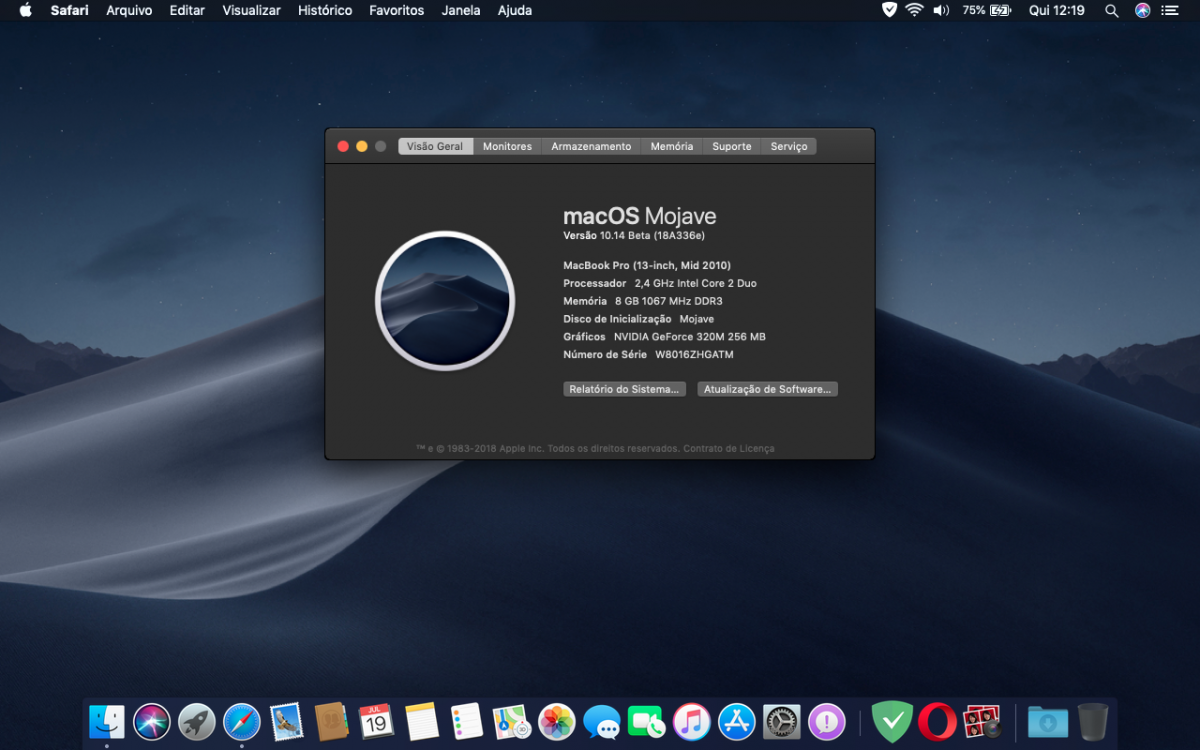Open the Trash in Dock

pos(1093,721)
